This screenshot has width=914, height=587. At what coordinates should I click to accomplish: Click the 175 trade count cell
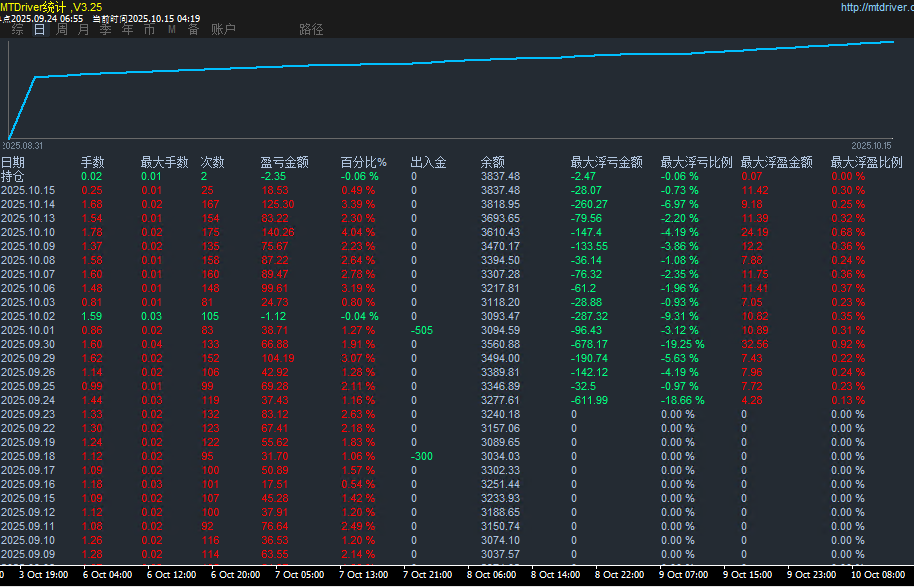click(210, 232)
